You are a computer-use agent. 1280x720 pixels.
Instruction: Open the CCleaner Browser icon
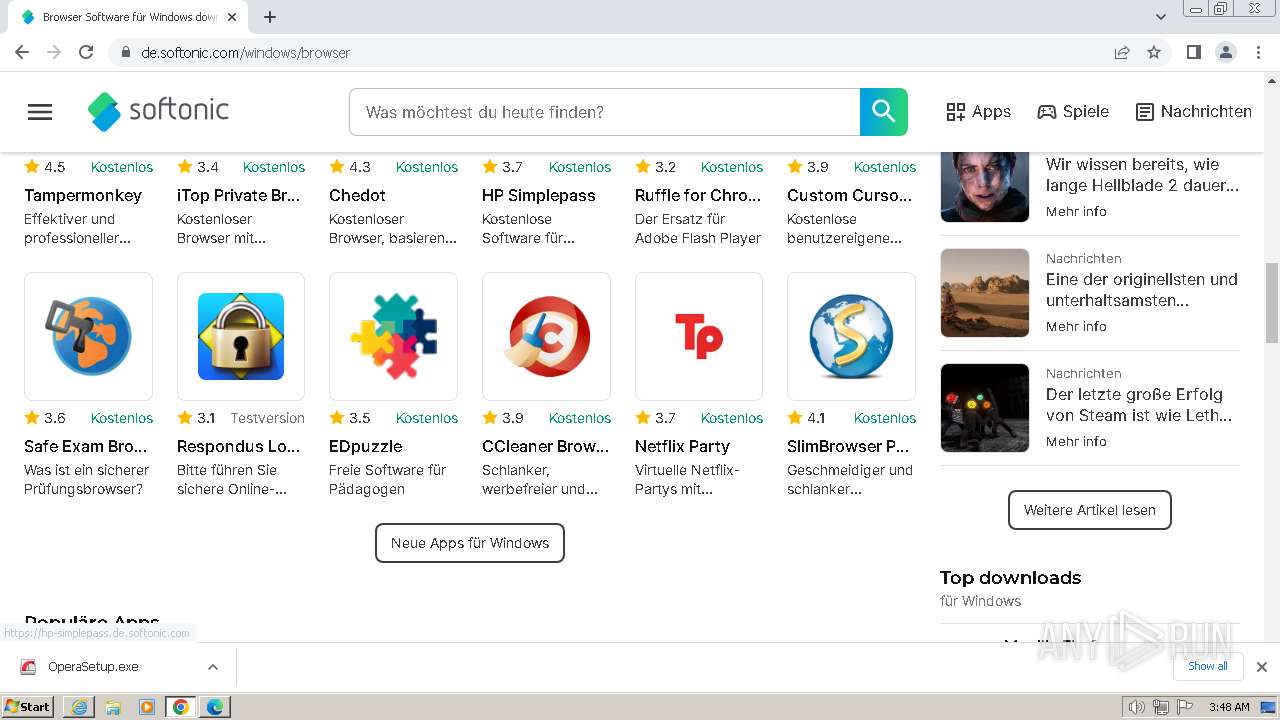click(546, 336)
